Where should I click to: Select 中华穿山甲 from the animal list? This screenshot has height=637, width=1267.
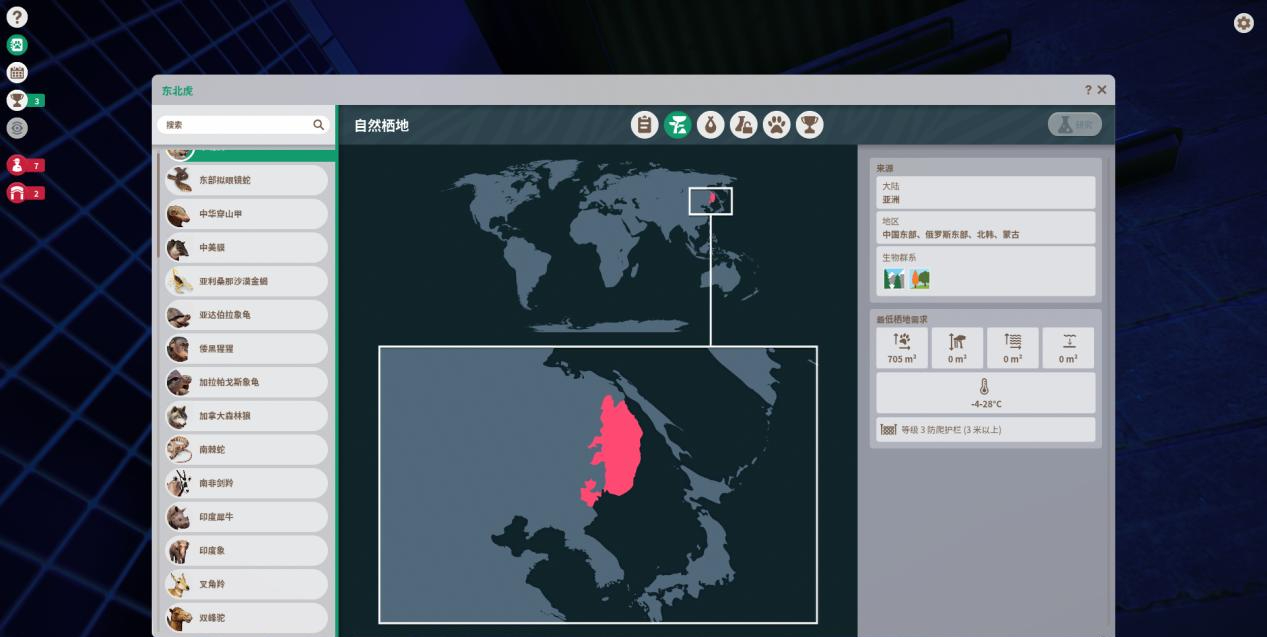tap(246, 214)
